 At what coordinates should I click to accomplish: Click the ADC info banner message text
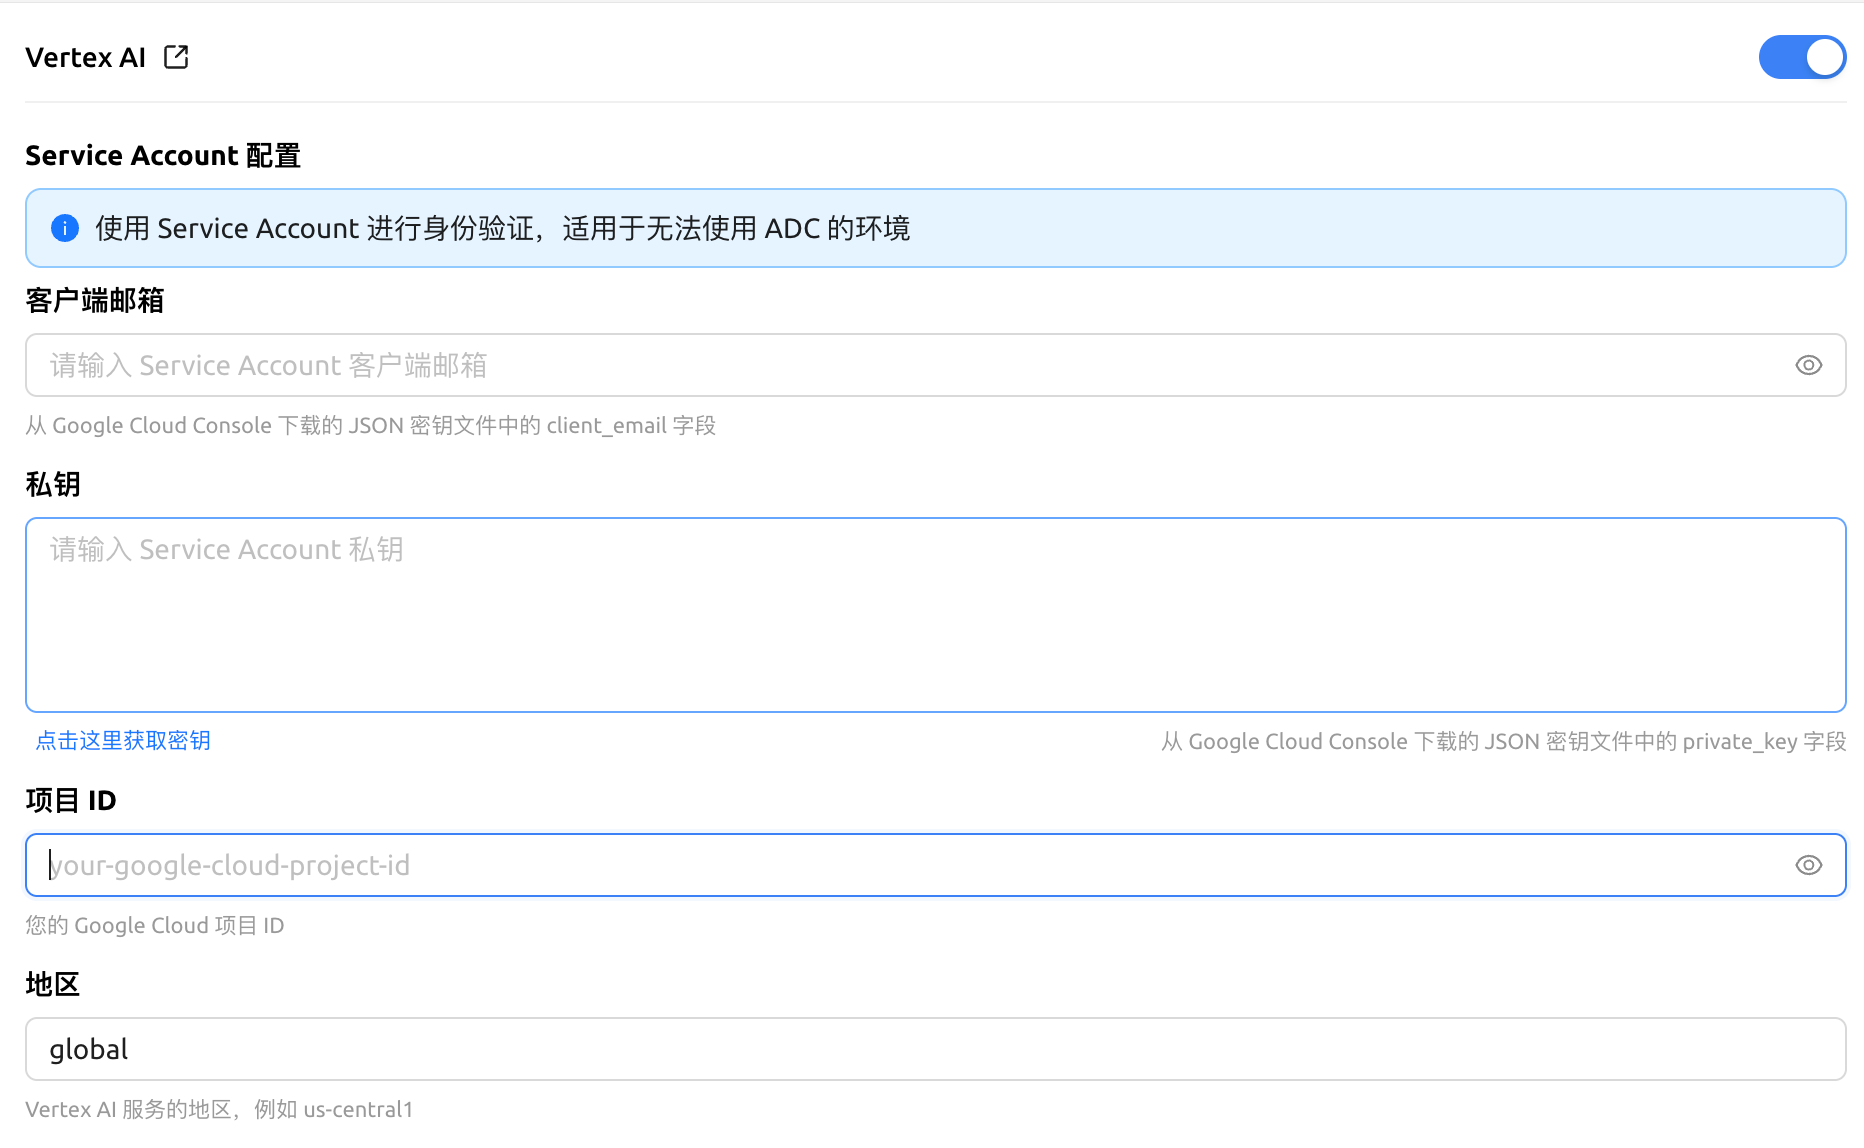point(502,229)
